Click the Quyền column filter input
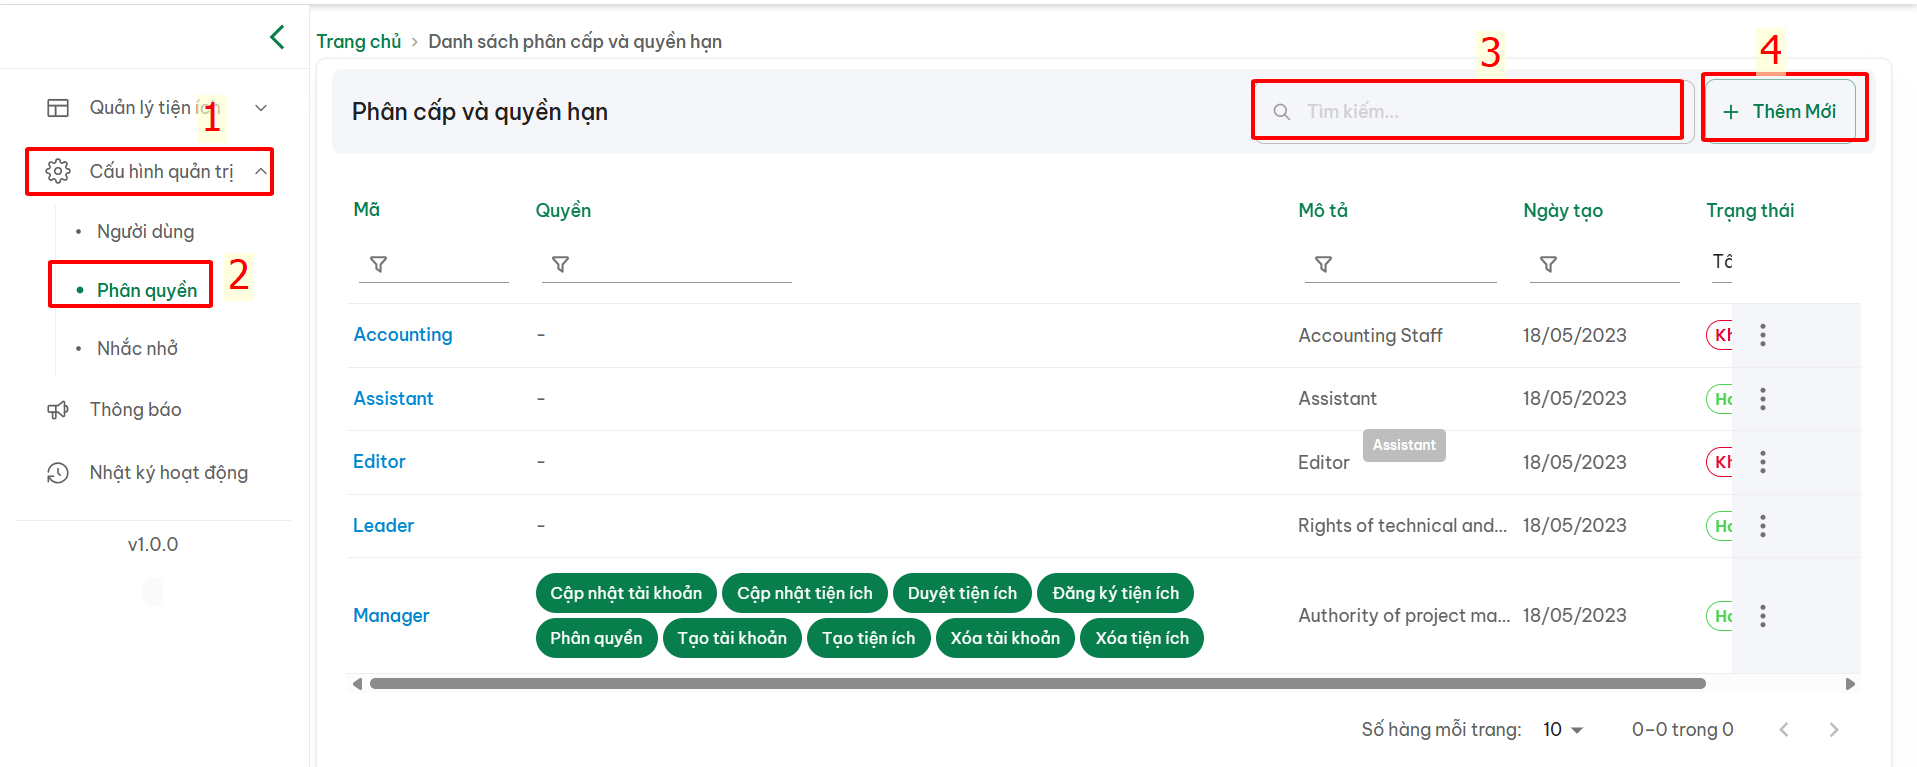This screenshot has height=767, width=1917. tap(667, 264)
